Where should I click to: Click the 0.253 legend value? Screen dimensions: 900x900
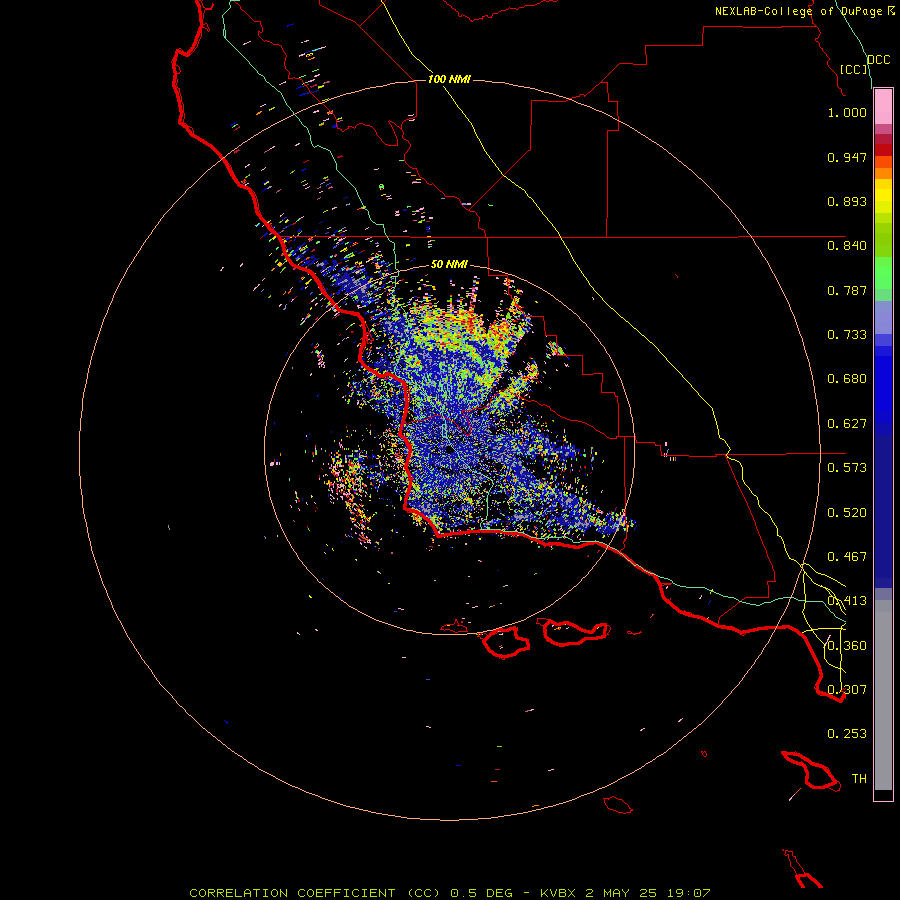[847, 734]
